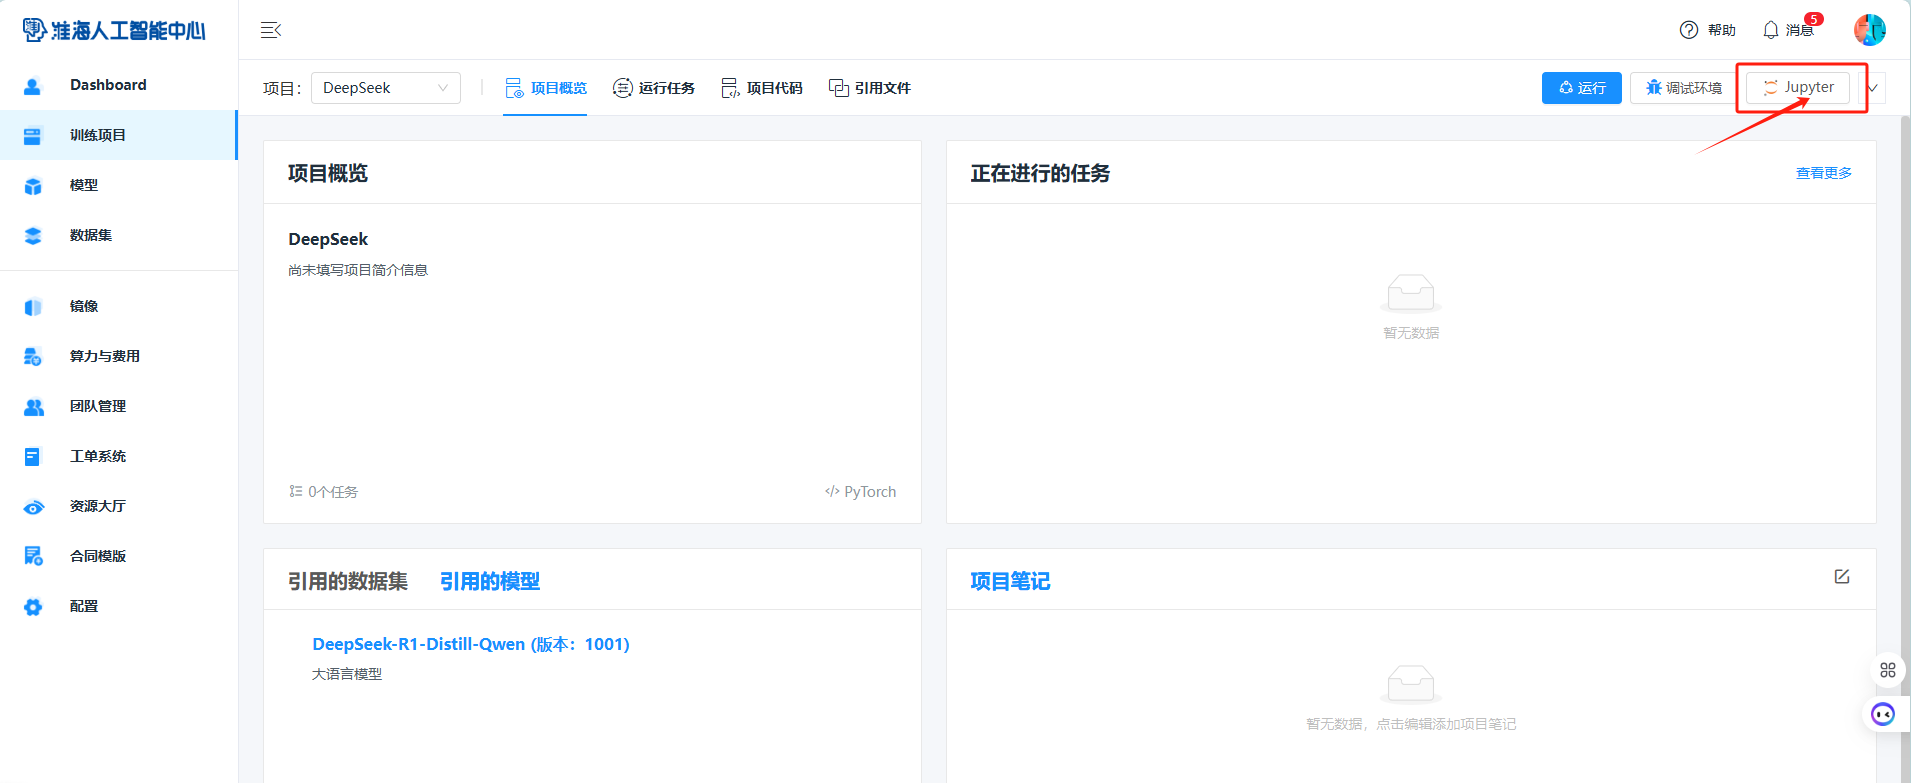The height and width of the screenshot is (783, 1911).
Task: Click the 合同模版 file icon
Action: tap(33, 557)
